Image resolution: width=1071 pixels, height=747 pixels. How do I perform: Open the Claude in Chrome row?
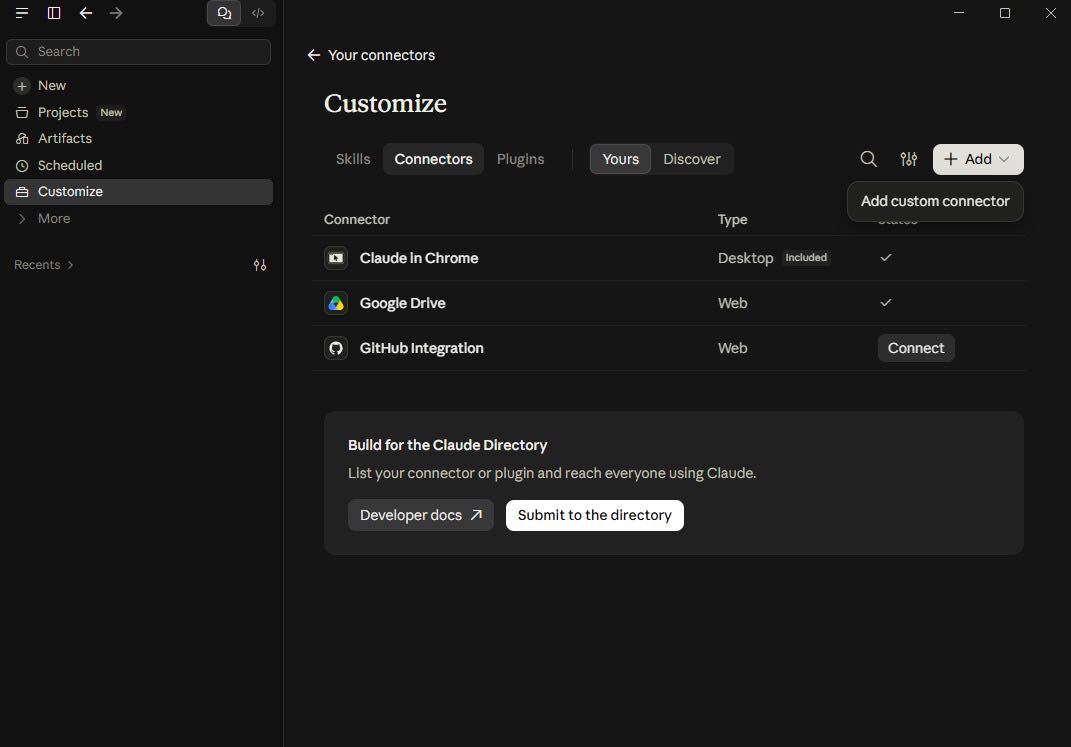669,258
